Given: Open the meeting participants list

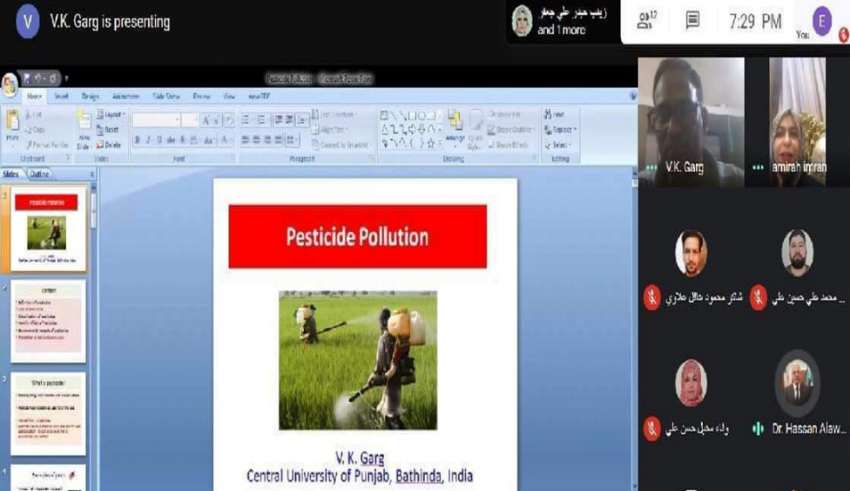Looking at the screenshot, I should (646, 21).
